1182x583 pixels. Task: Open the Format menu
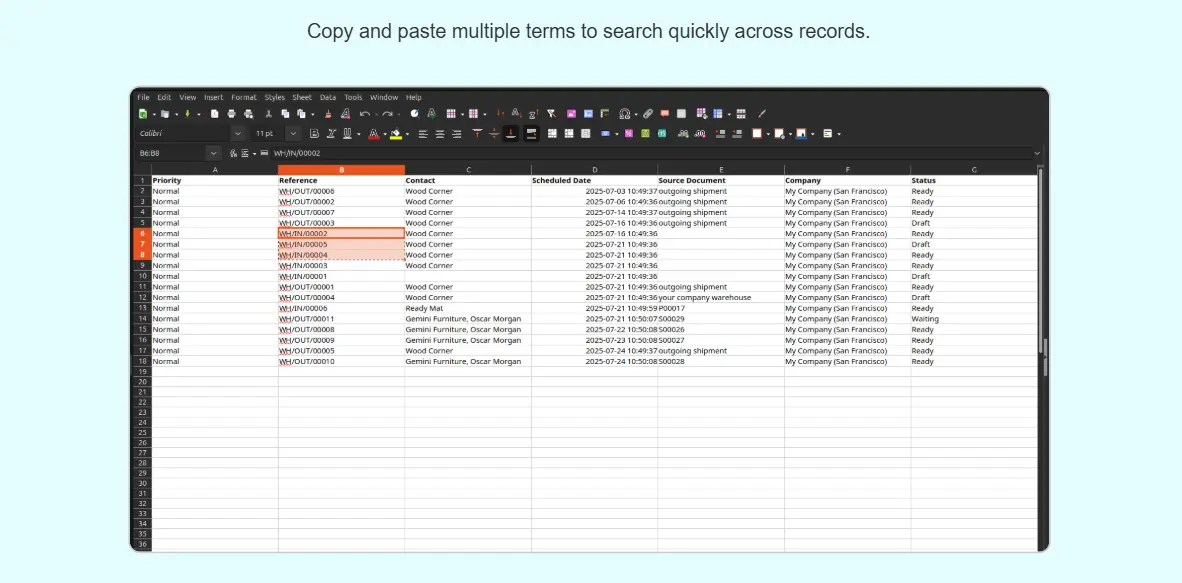click(x=244, y=98)
